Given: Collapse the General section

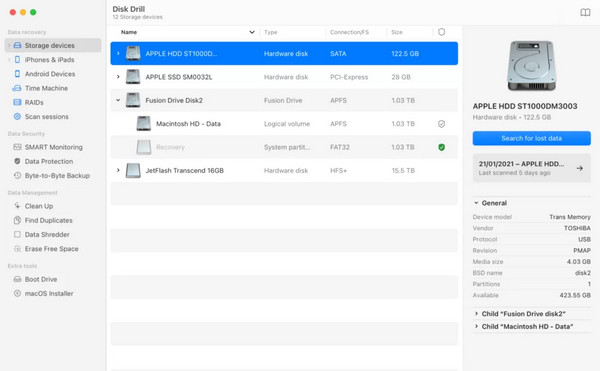Looking at the screenshot, I should [476, 203].
